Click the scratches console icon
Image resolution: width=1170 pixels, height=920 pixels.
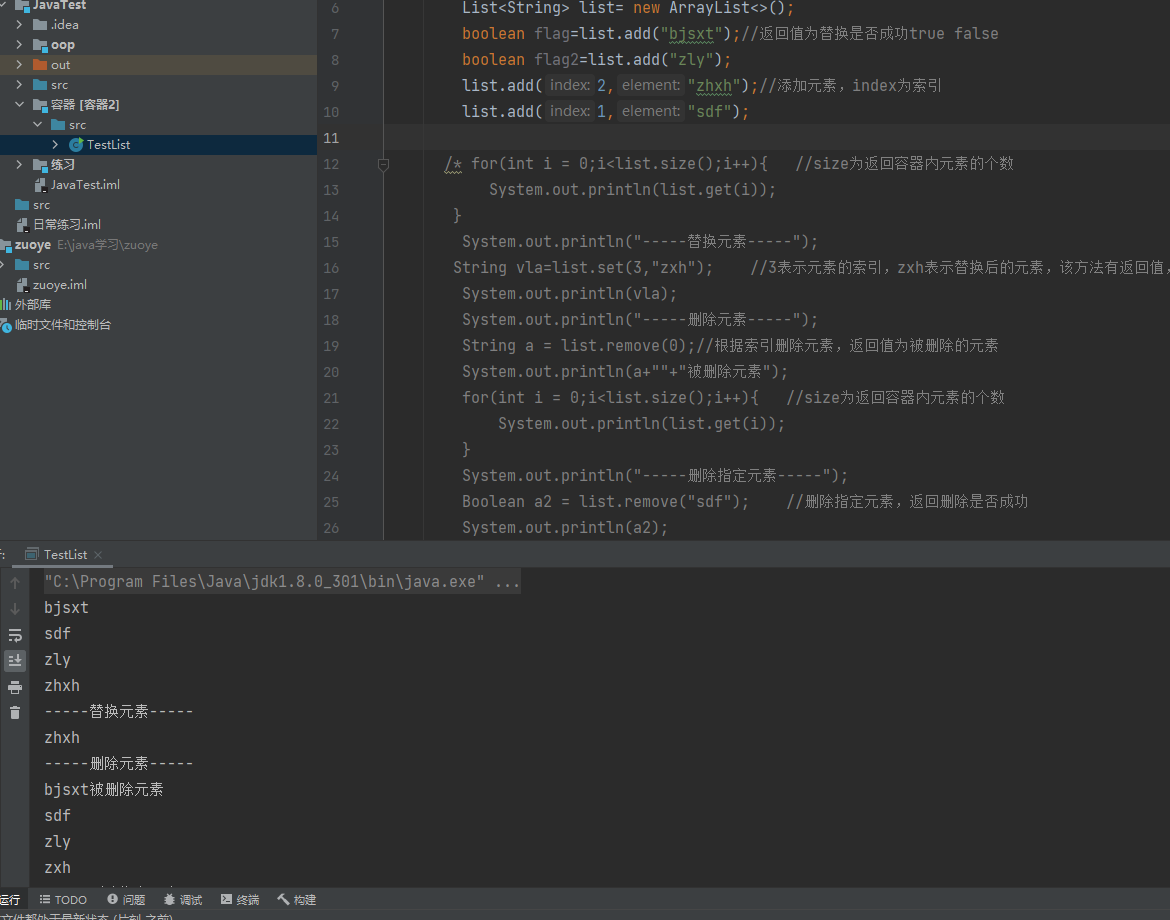(x=6, y=325)
